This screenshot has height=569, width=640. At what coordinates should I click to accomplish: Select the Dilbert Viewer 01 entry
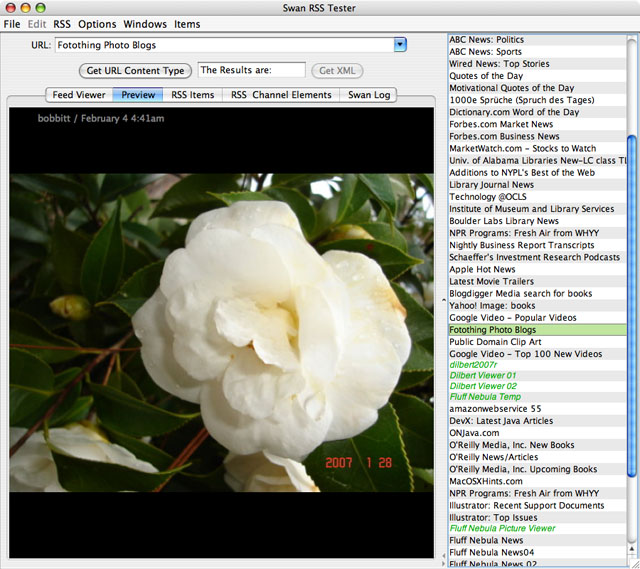click(x=483, y=374)
